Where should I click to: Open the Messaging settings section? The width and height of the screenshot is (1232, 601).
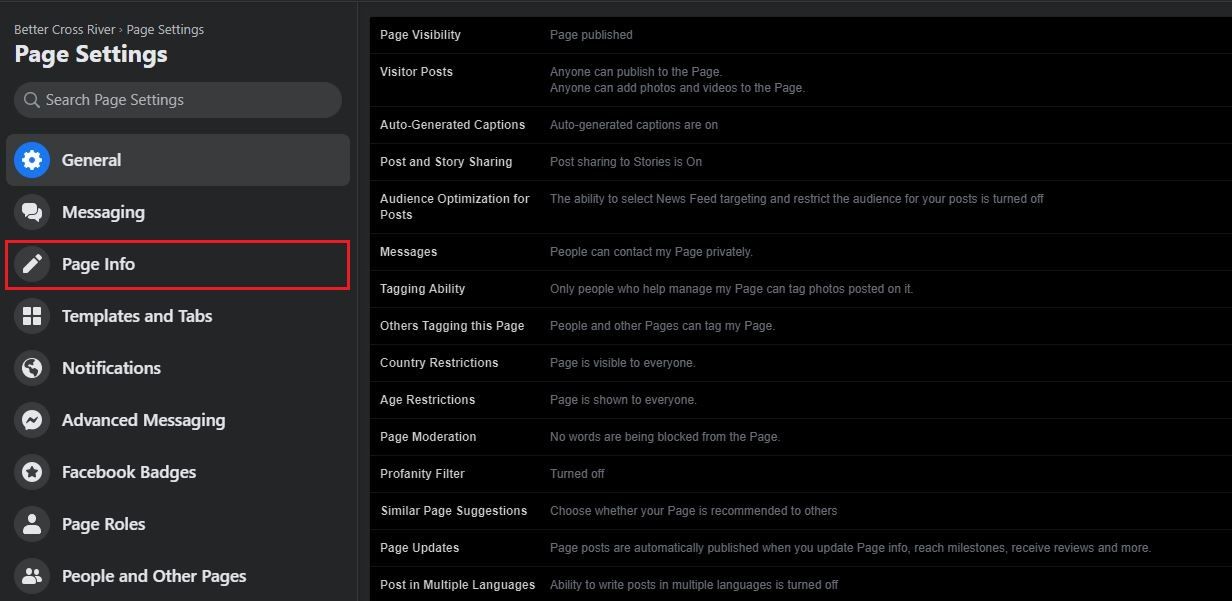[178, 212]
